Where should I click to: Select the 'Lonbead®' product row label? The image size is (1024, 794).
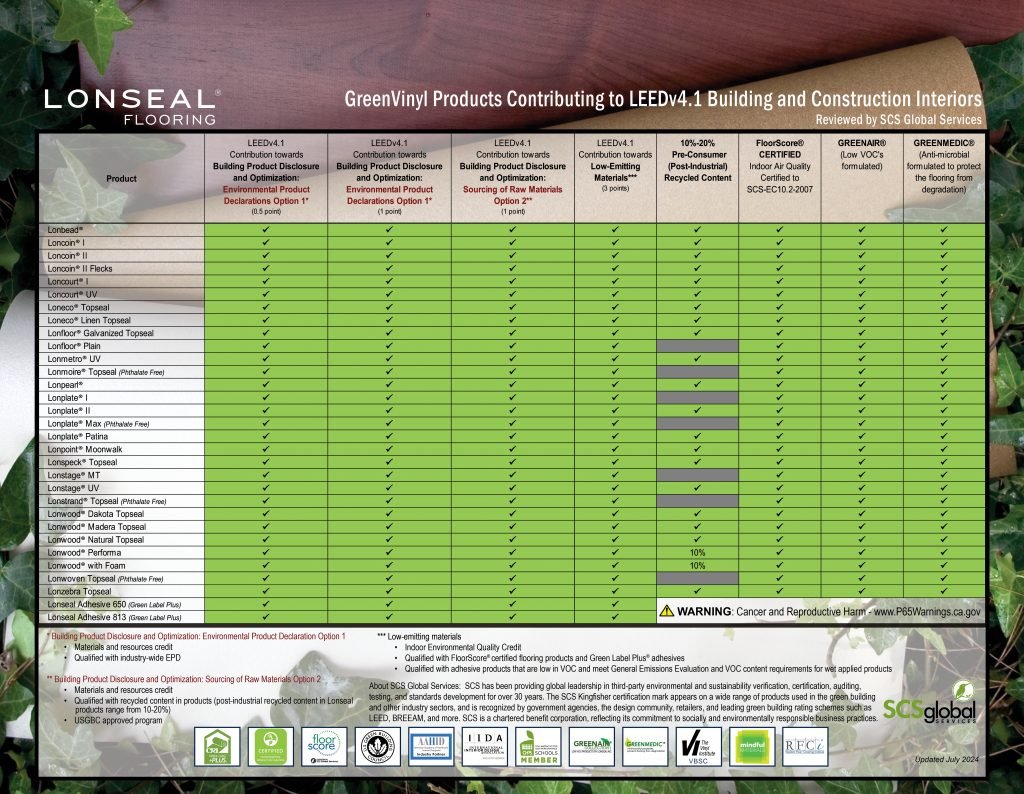click(x=65, y=230)
